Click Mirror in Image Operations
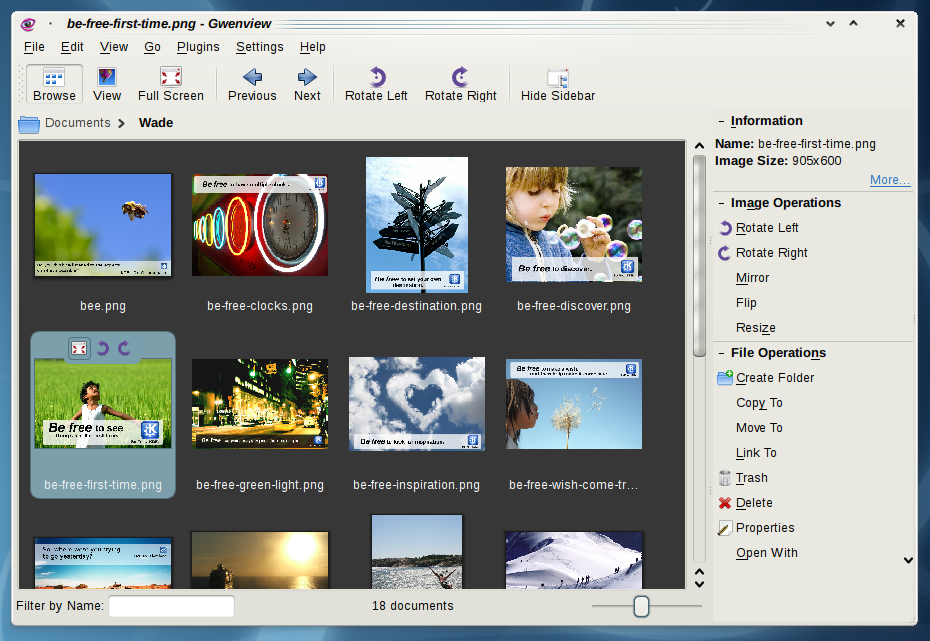The width and height of the screenshot is (930, 641). 752,278
